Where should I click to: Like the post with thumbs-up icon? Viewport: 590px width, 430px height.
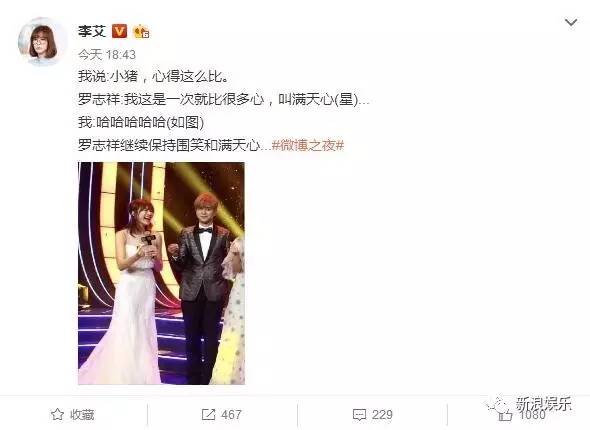(505, 415)
